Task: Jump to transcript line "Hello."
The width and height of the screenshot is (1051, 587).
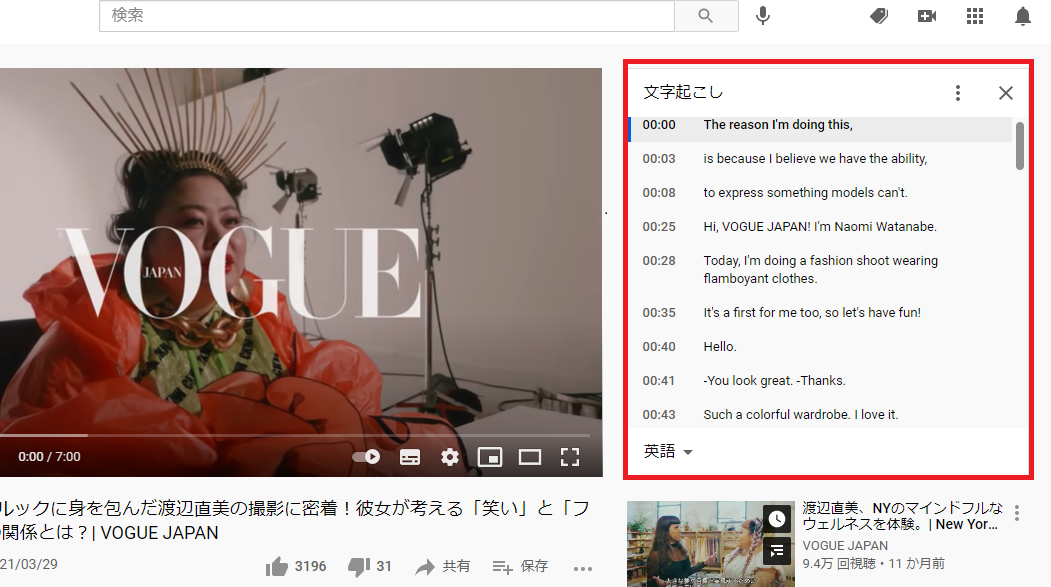Action: (x=821, y=347)
